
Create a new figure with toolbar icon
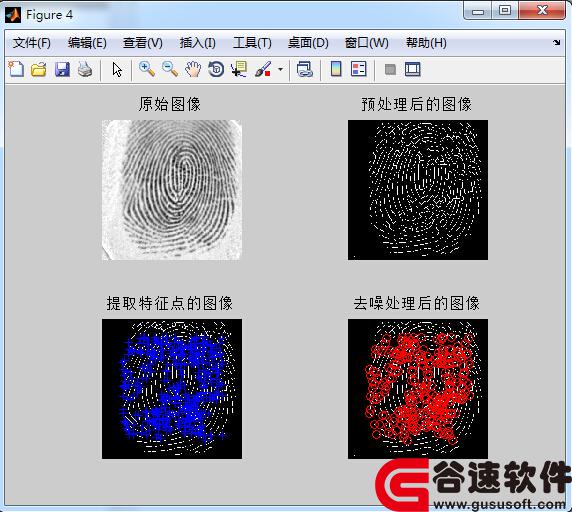(16, 69)
